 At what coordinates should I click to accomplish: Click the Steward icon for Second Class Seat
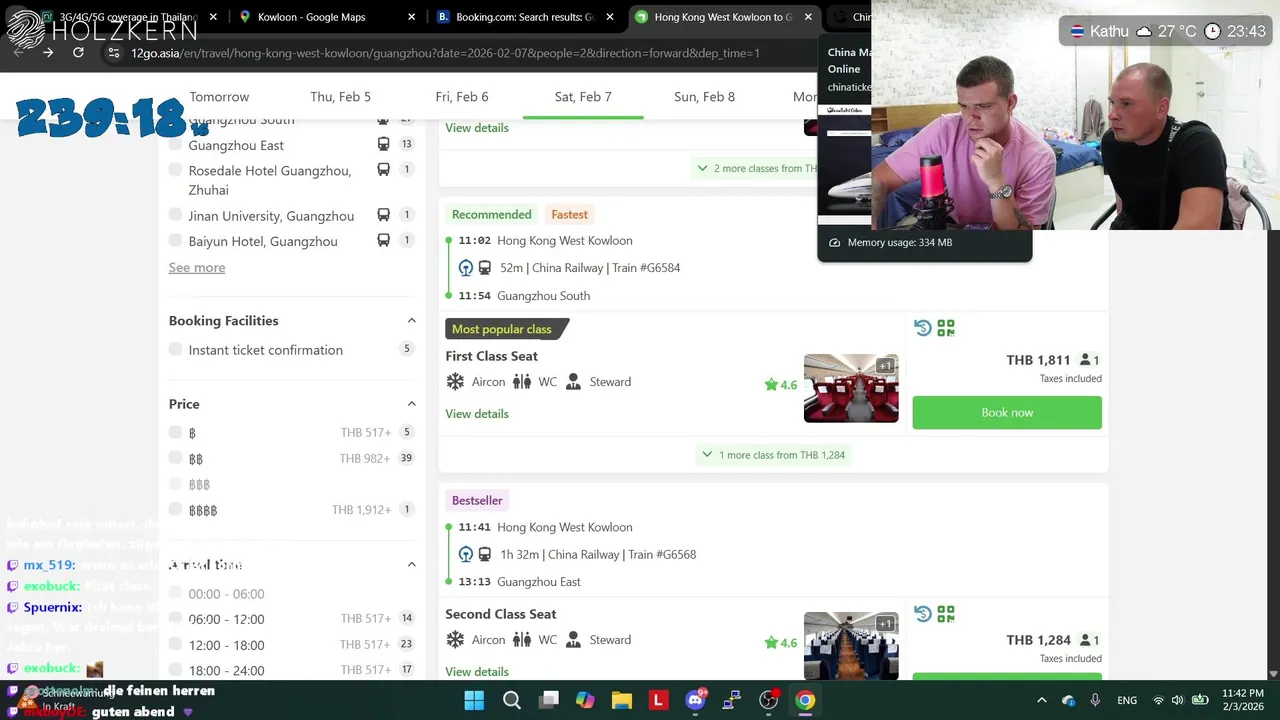click(x=573, y=640)
